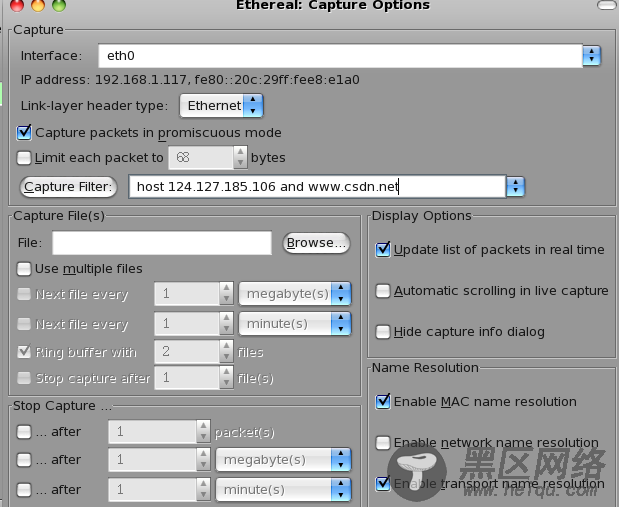Open the Next file every megabyte(s) unit dropdown
Screen dimensions: 619x507
click(x=295, y=294)
